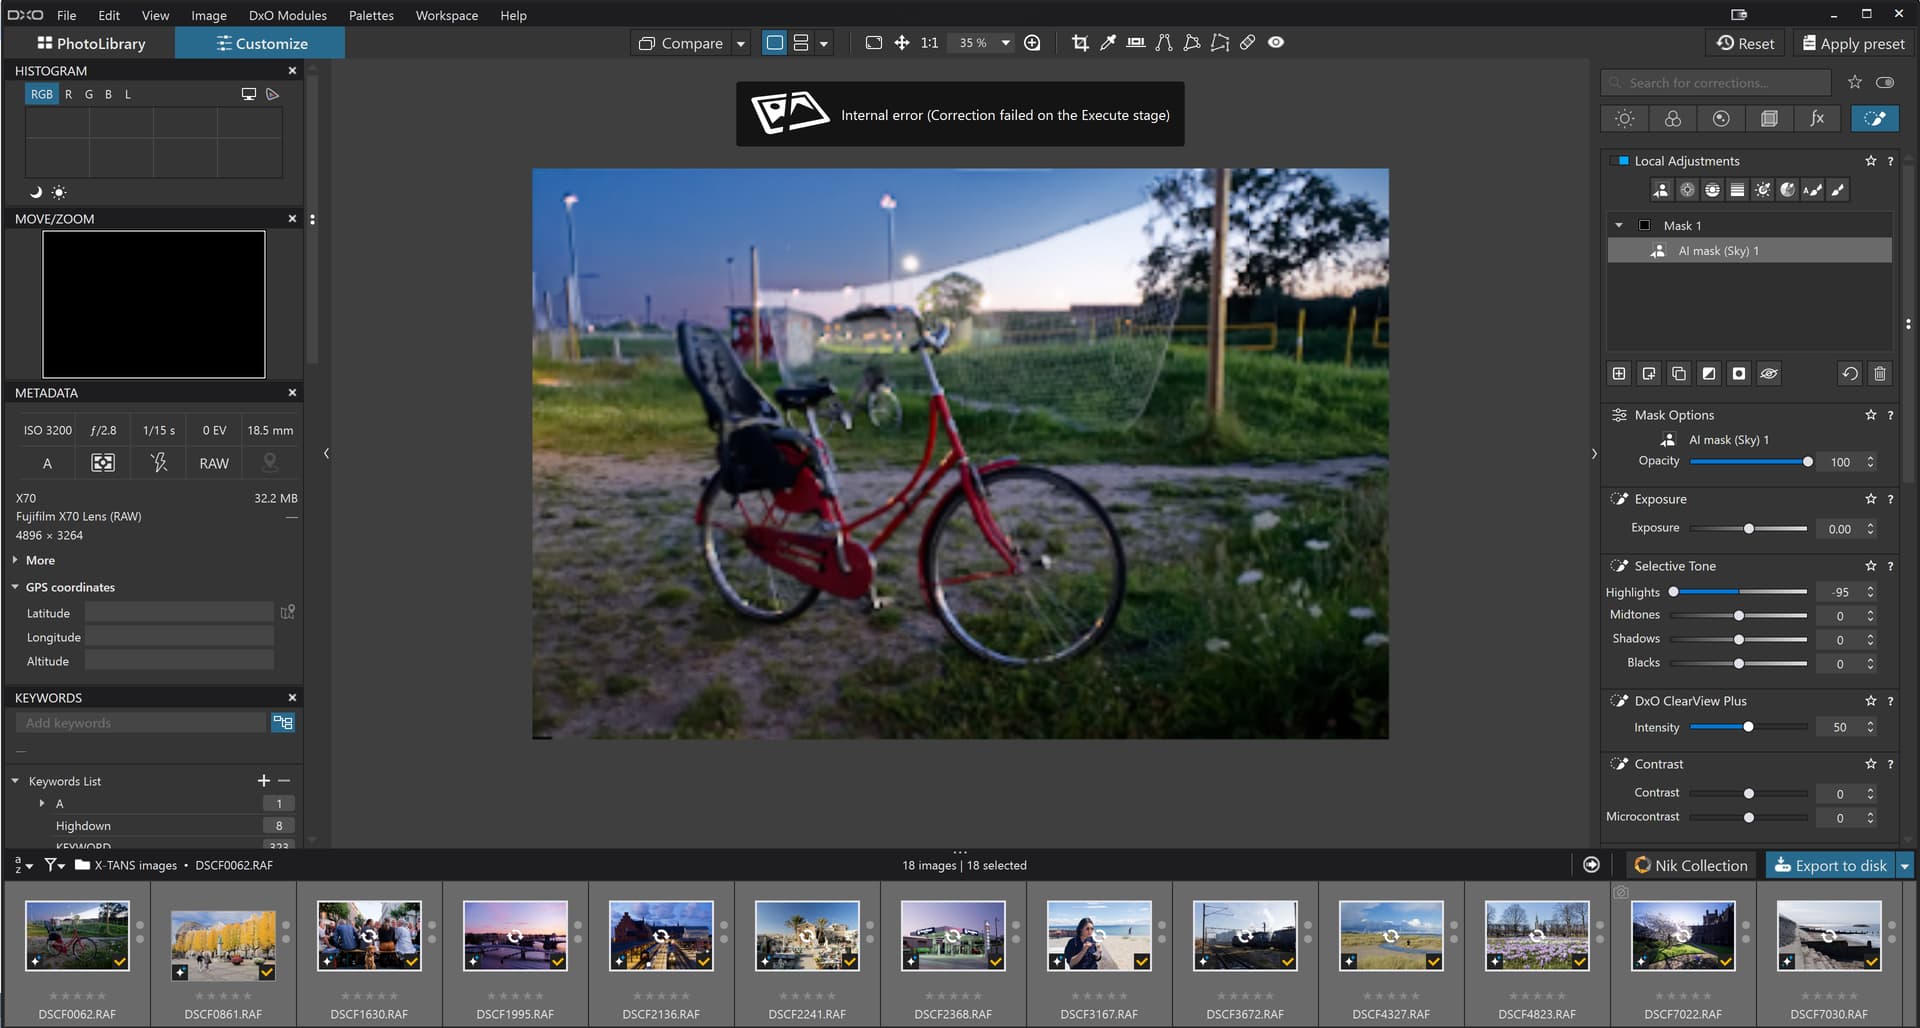Open the zoom percentage dropdown
This screenshot has height=1028, width=1920.
tap(1006, 43)
